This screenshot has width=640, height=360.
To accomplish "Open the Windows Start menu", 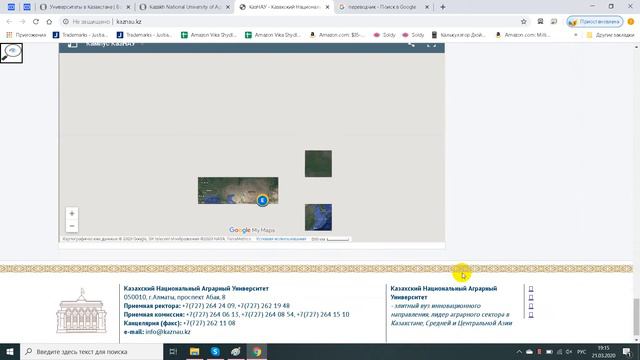I will coord(10,352).
